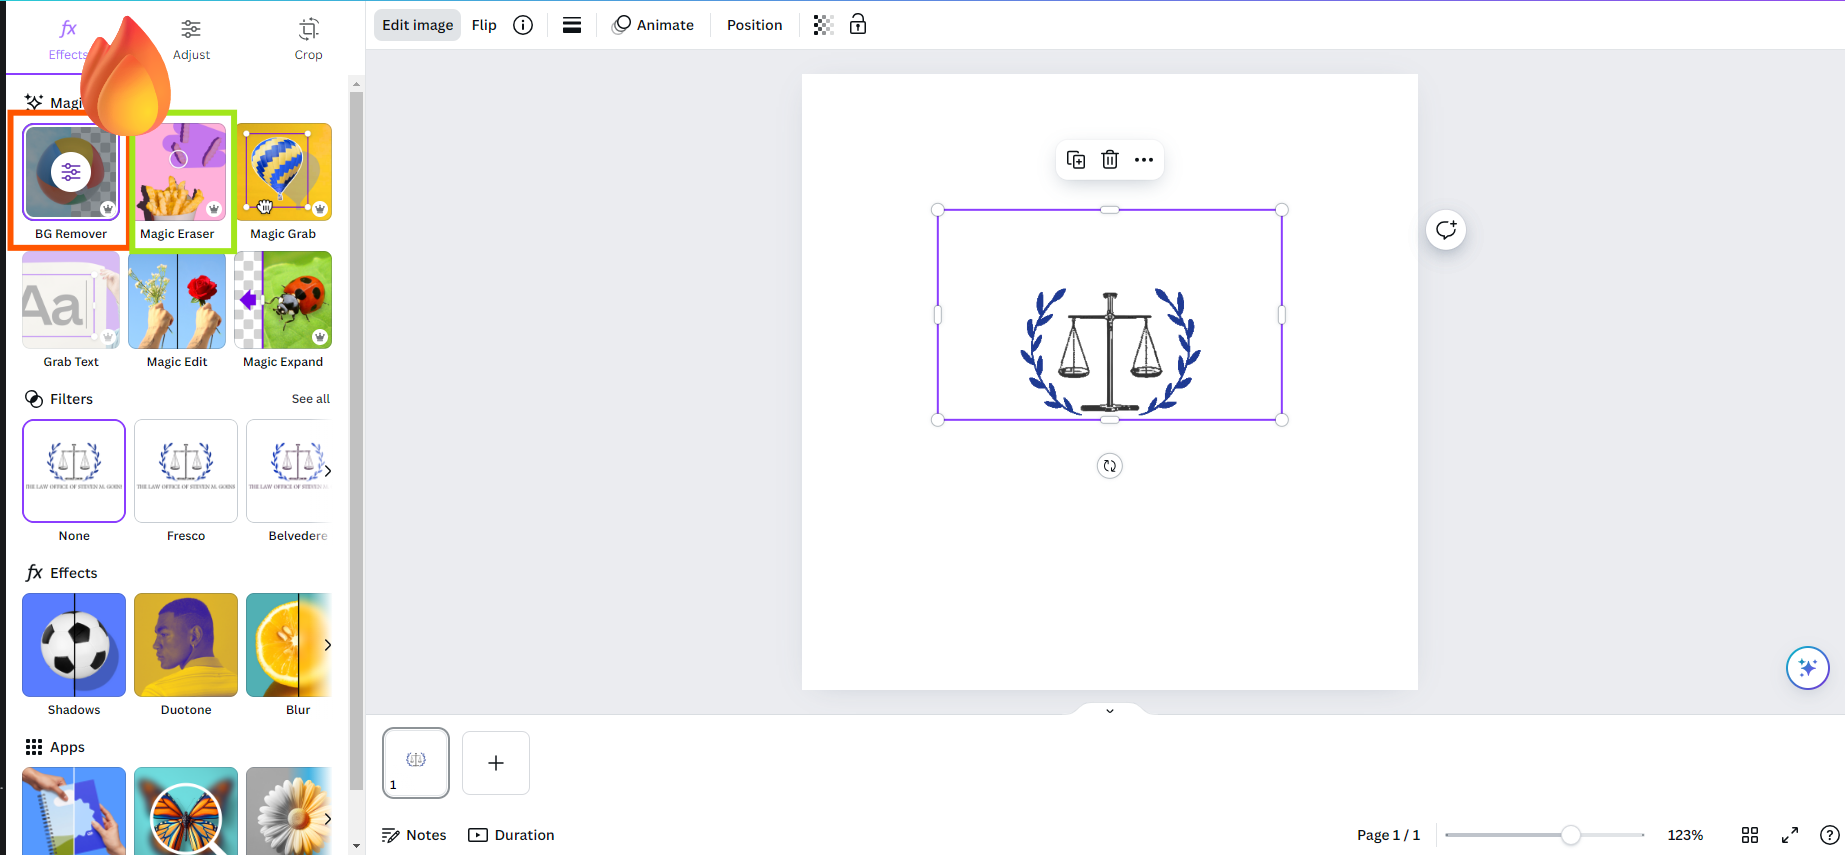
Task: Open the Notes panel
Action: click(x=414, y=835)
